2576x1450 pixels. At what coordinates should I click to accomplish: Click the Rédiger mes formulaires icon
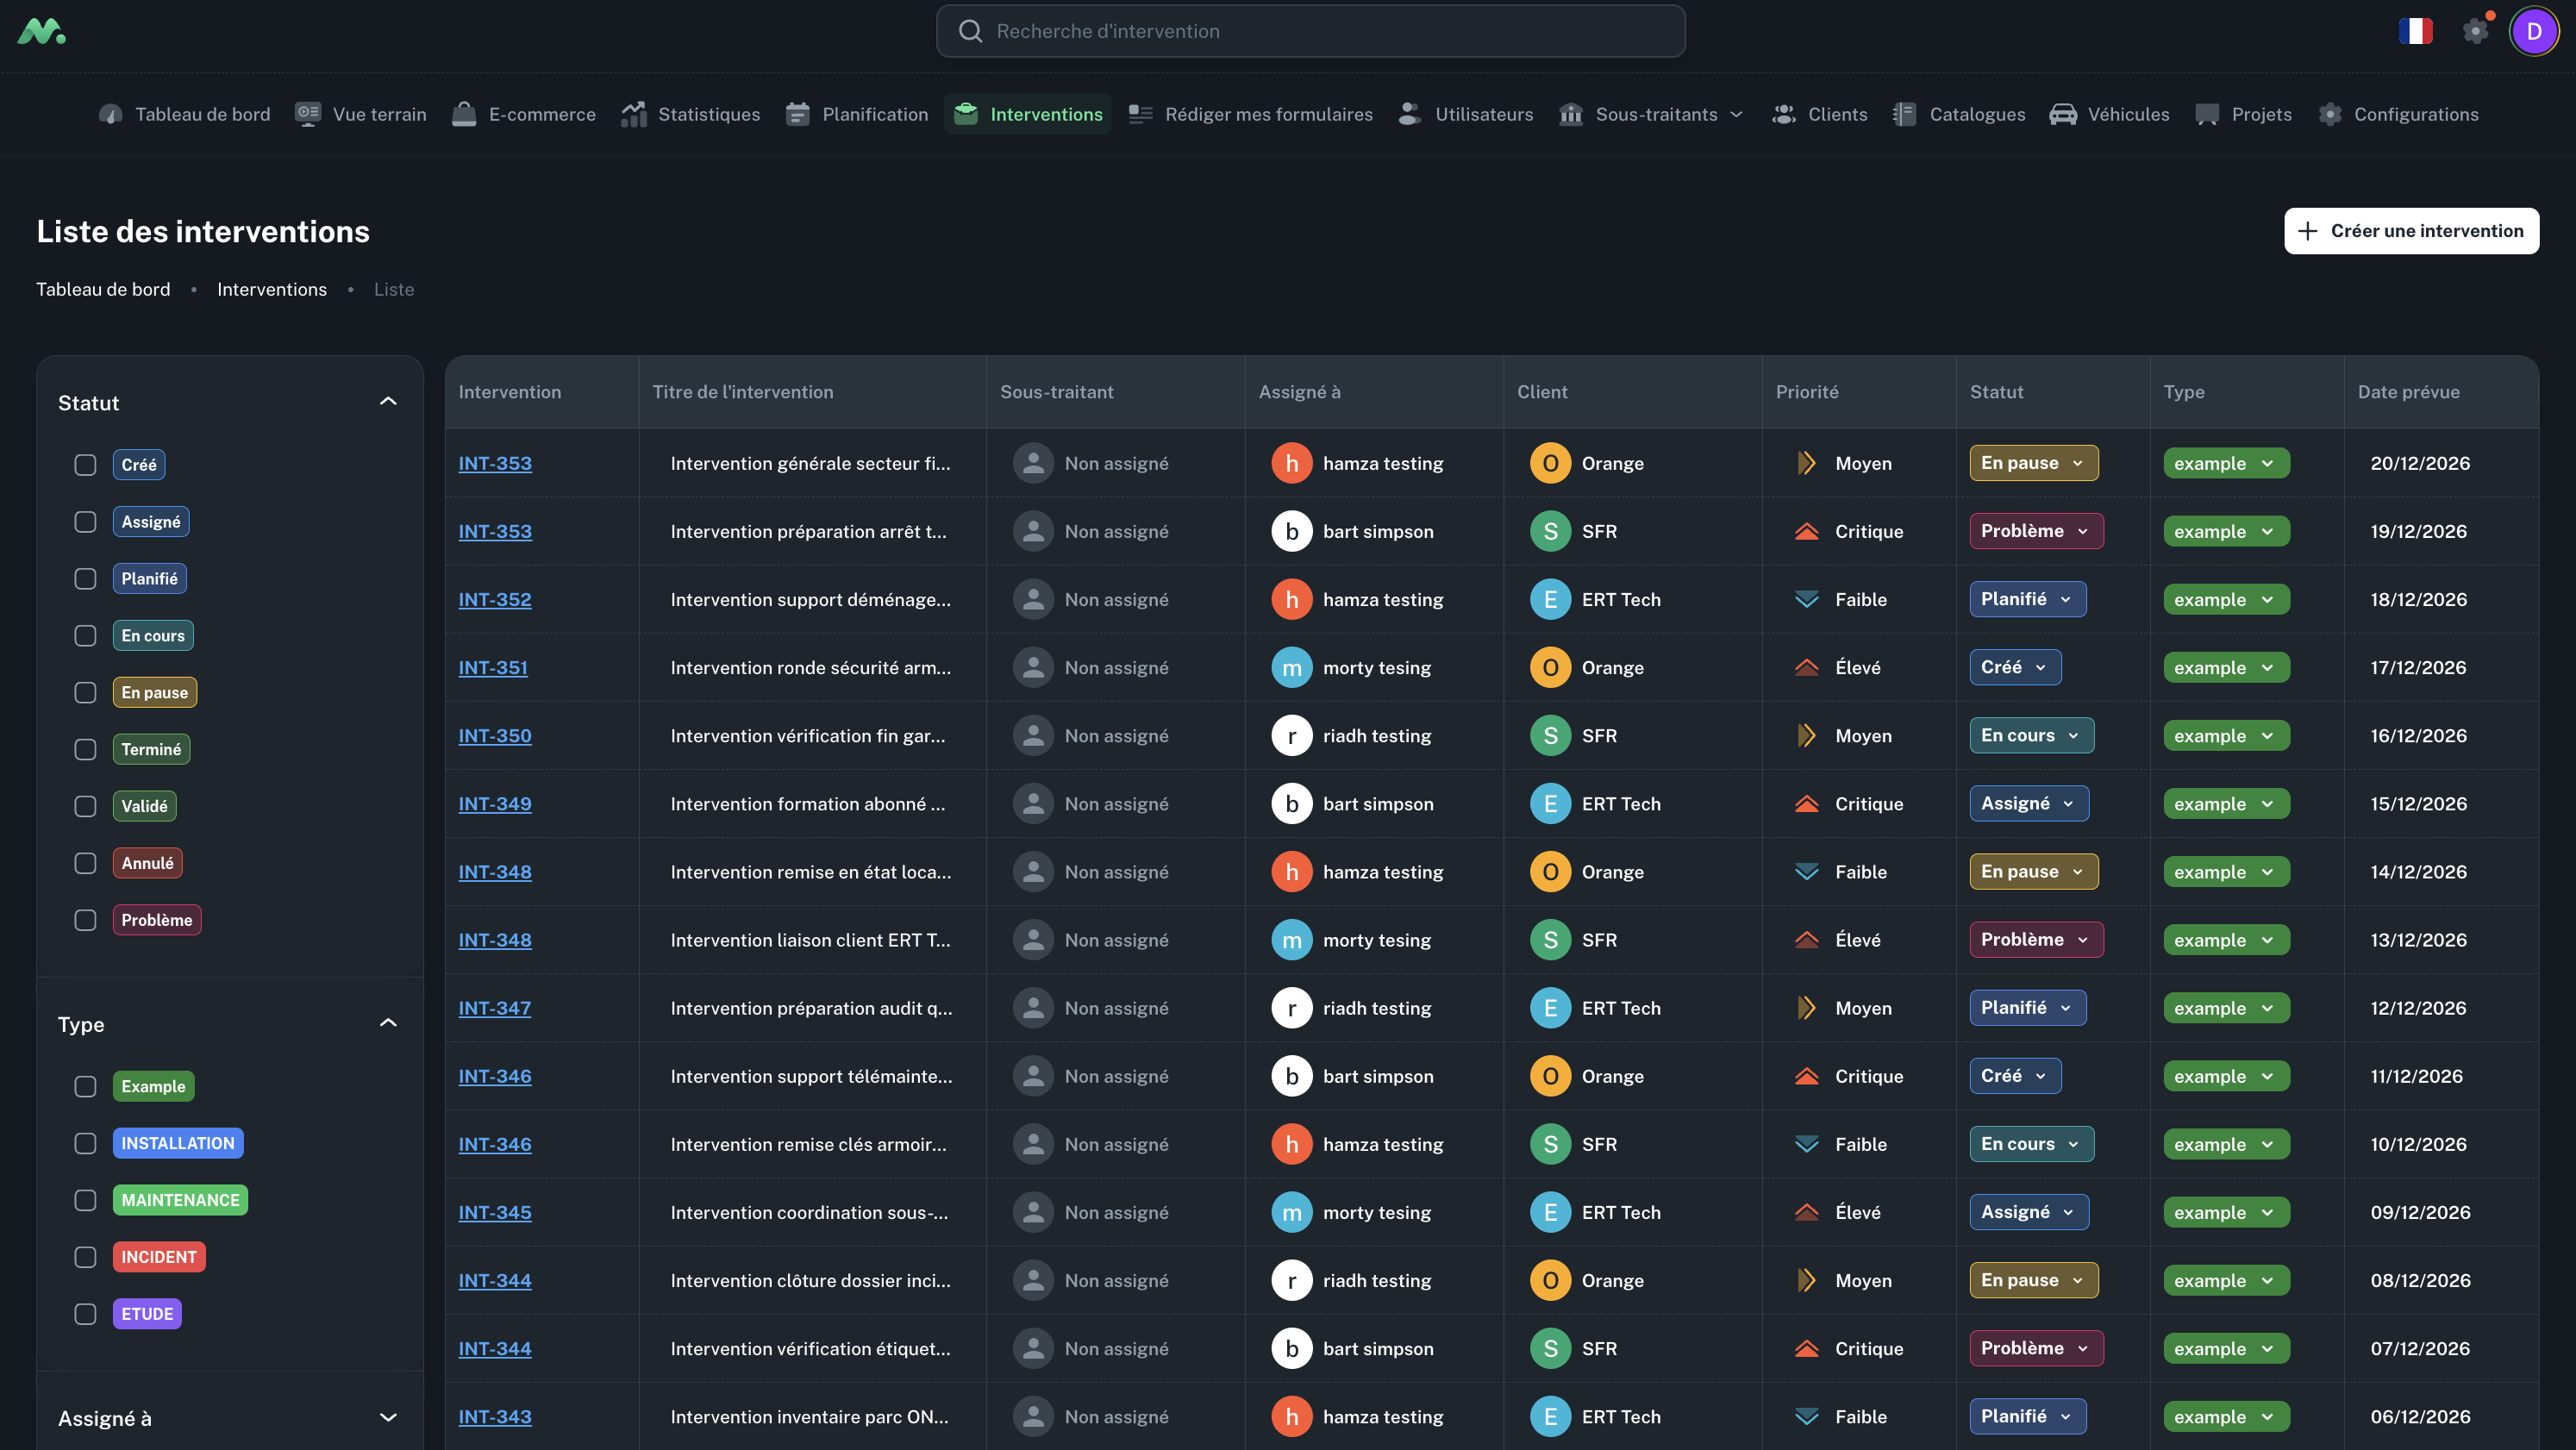(x=1141, y=114)
